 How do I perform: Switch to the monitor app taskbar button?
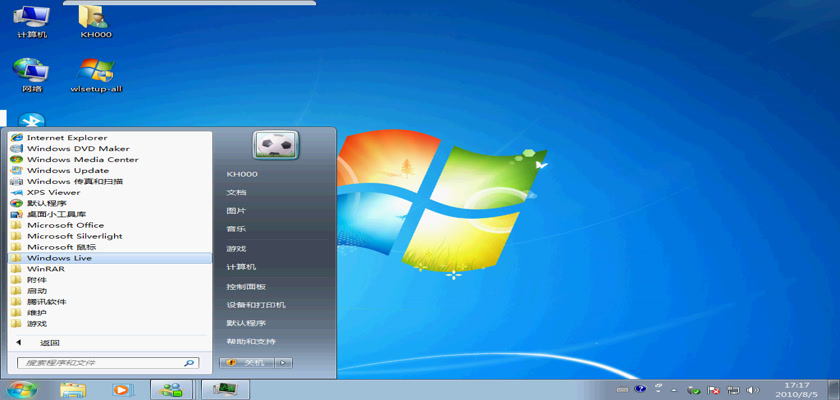[226, 390]
